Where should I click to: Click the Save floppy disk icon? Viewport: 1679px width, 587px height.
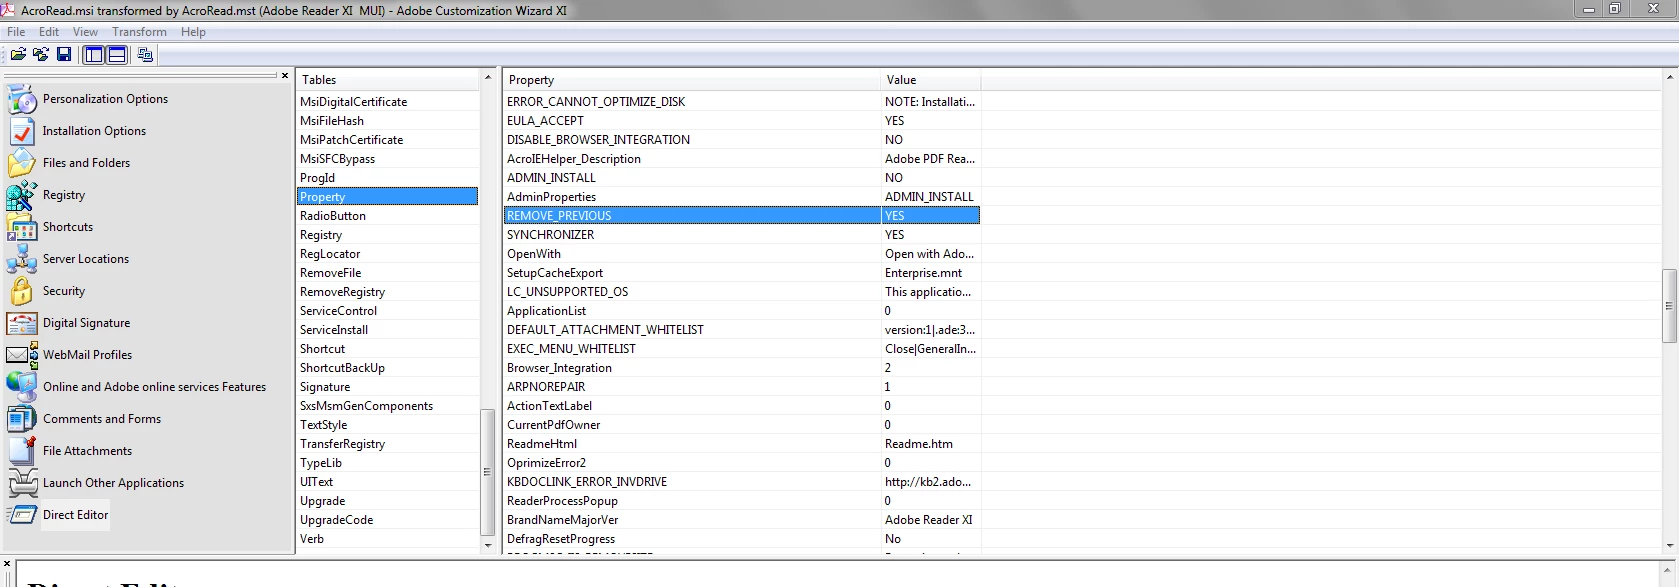tap(64, 55)
